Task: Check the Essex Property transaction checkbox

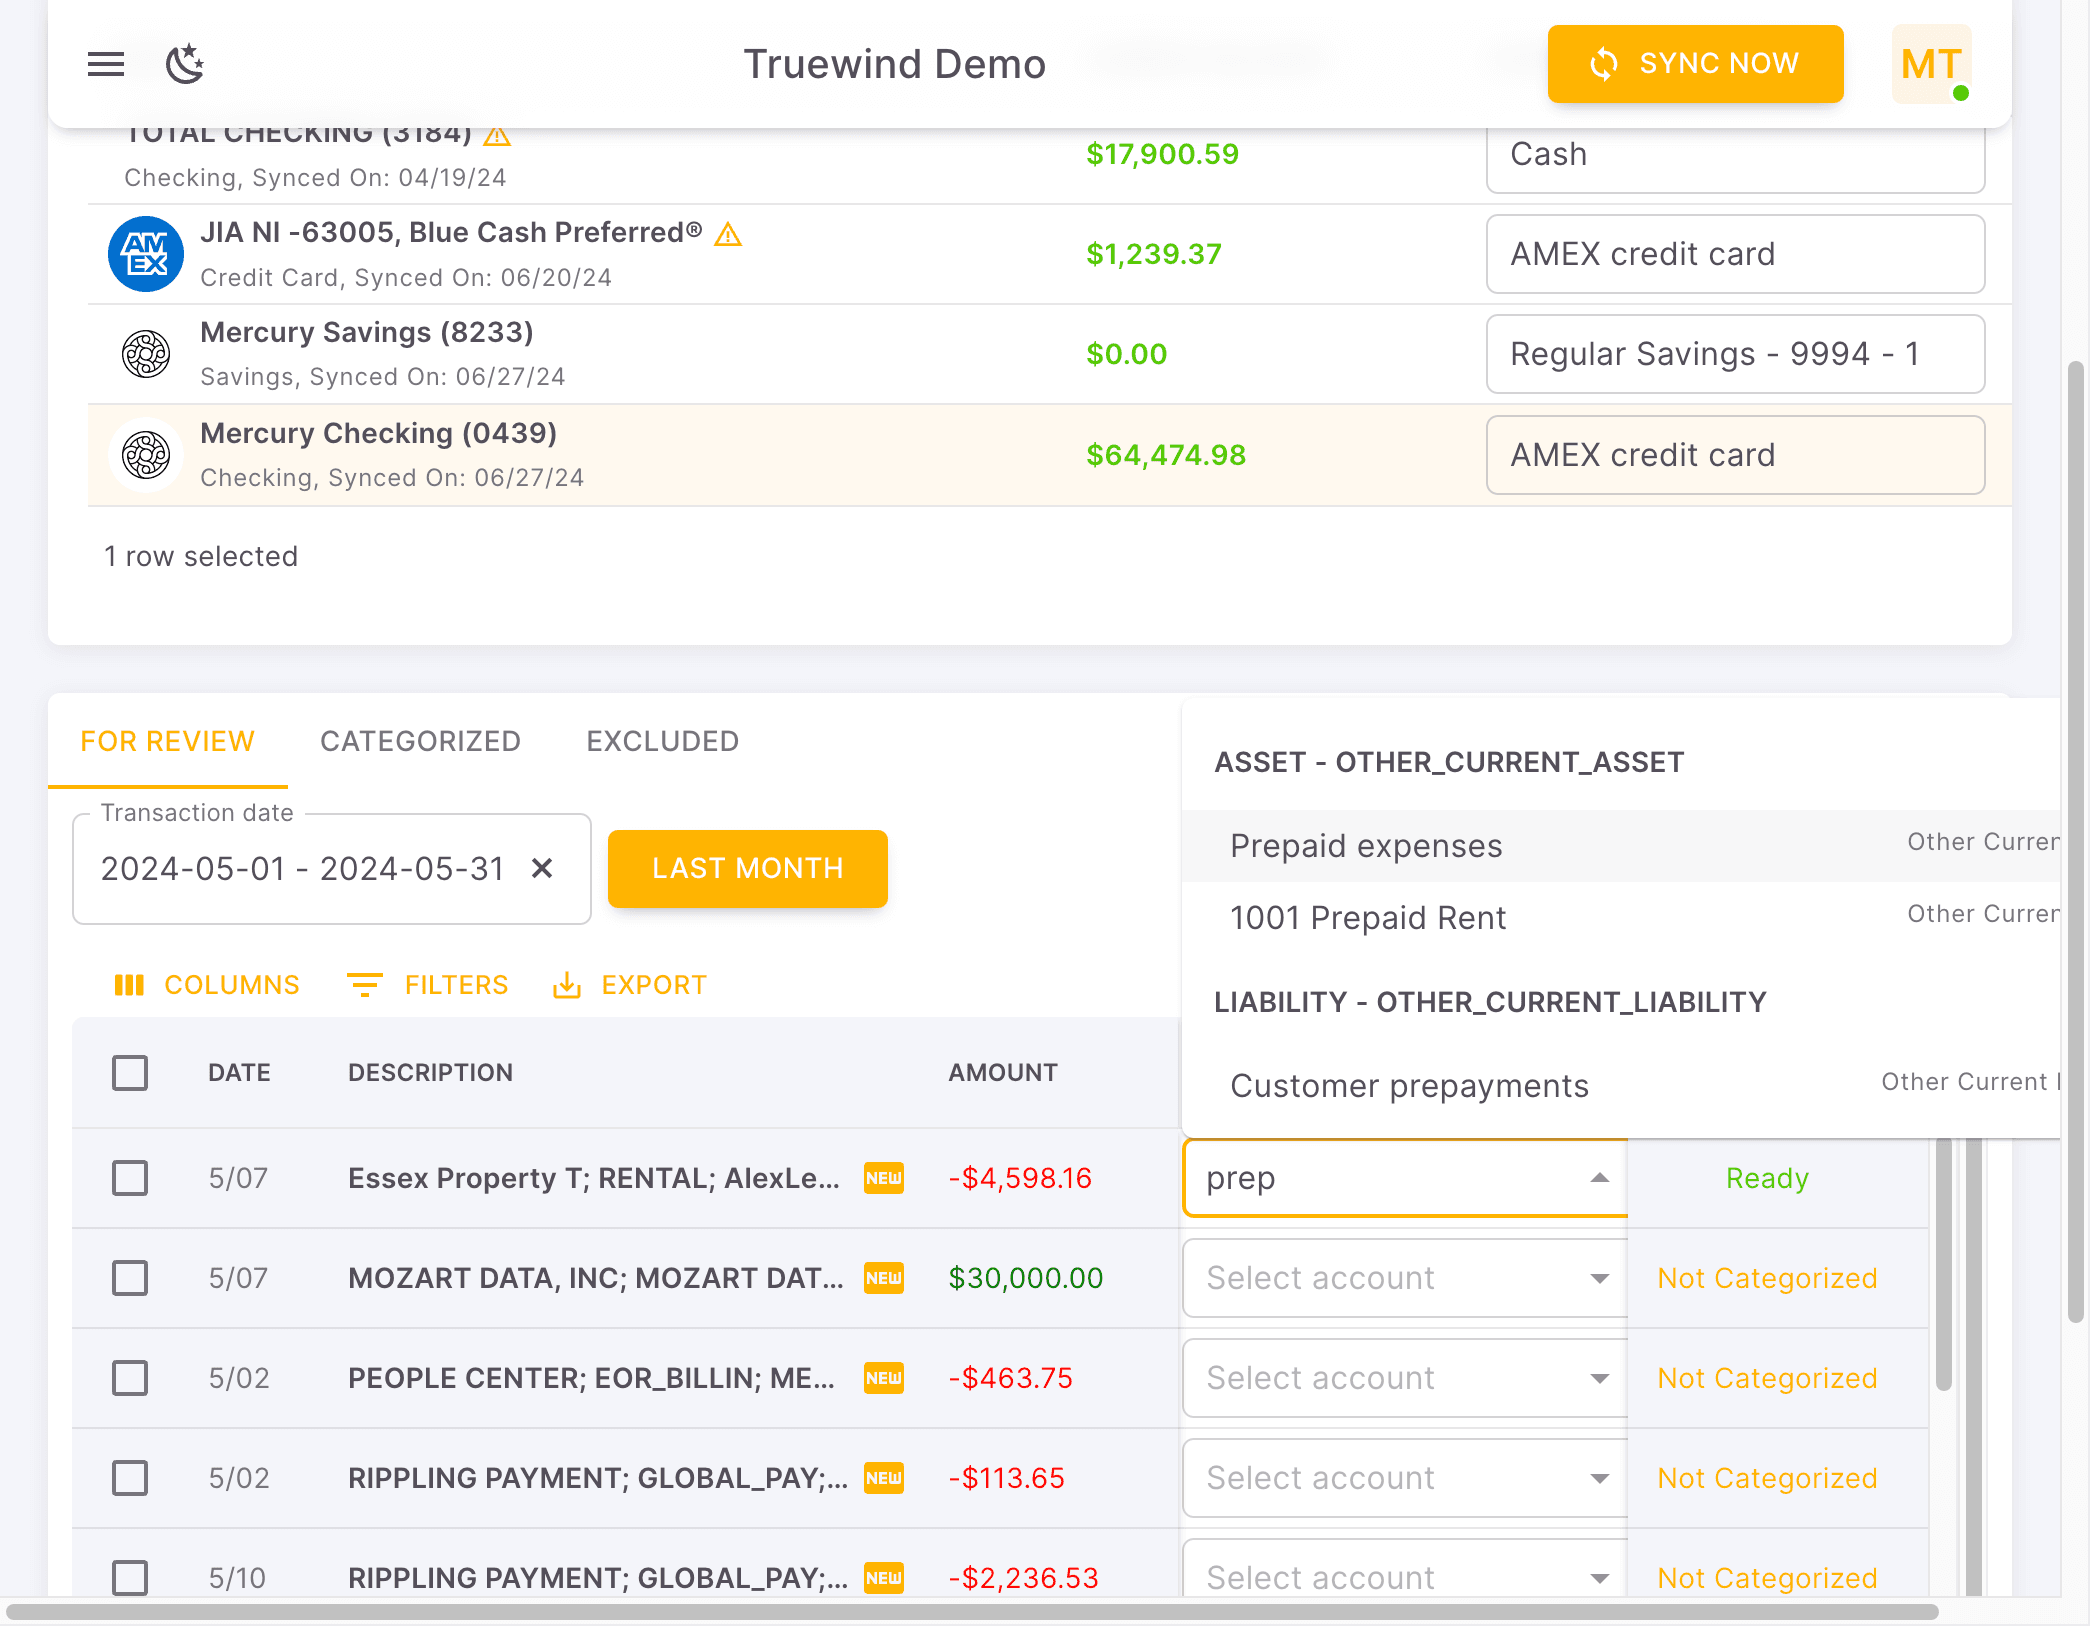Action: tap(130, 1178)
